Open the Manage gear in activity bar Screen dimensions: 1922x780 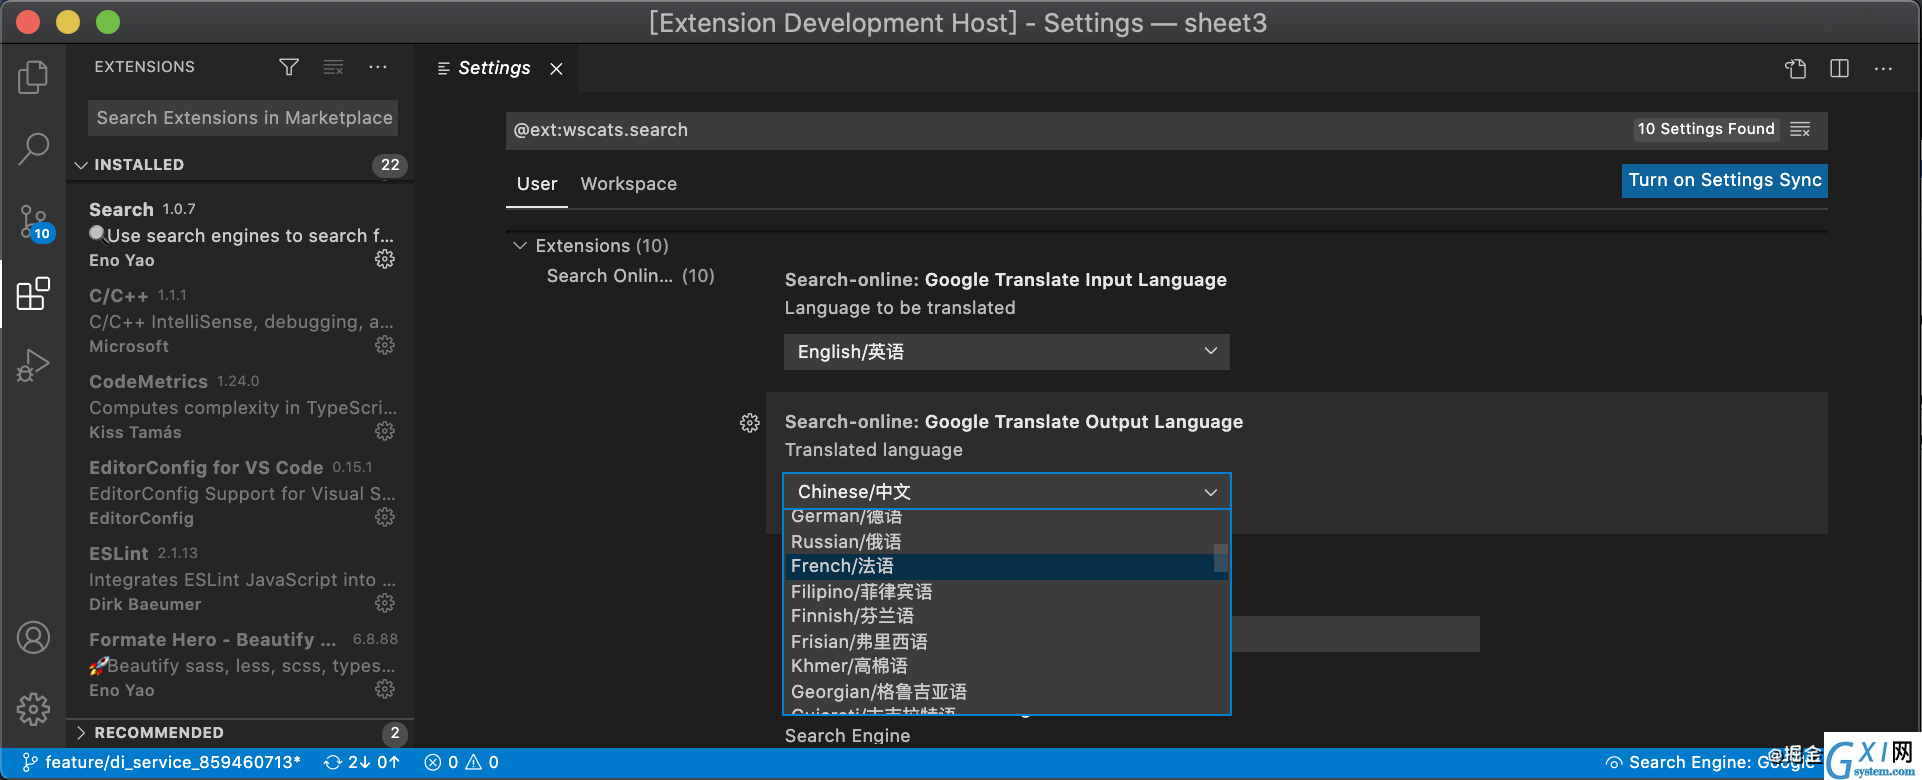[33, 709]
